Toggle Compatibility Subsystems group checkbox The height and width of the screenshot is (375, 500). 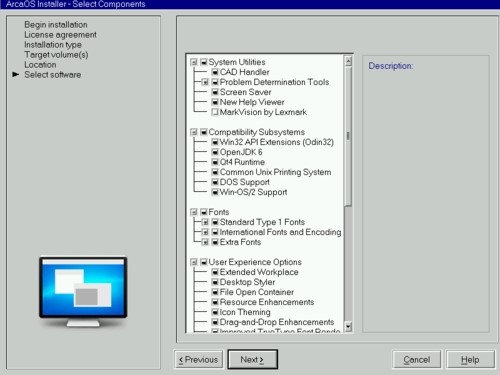click(x=204, y=132)
